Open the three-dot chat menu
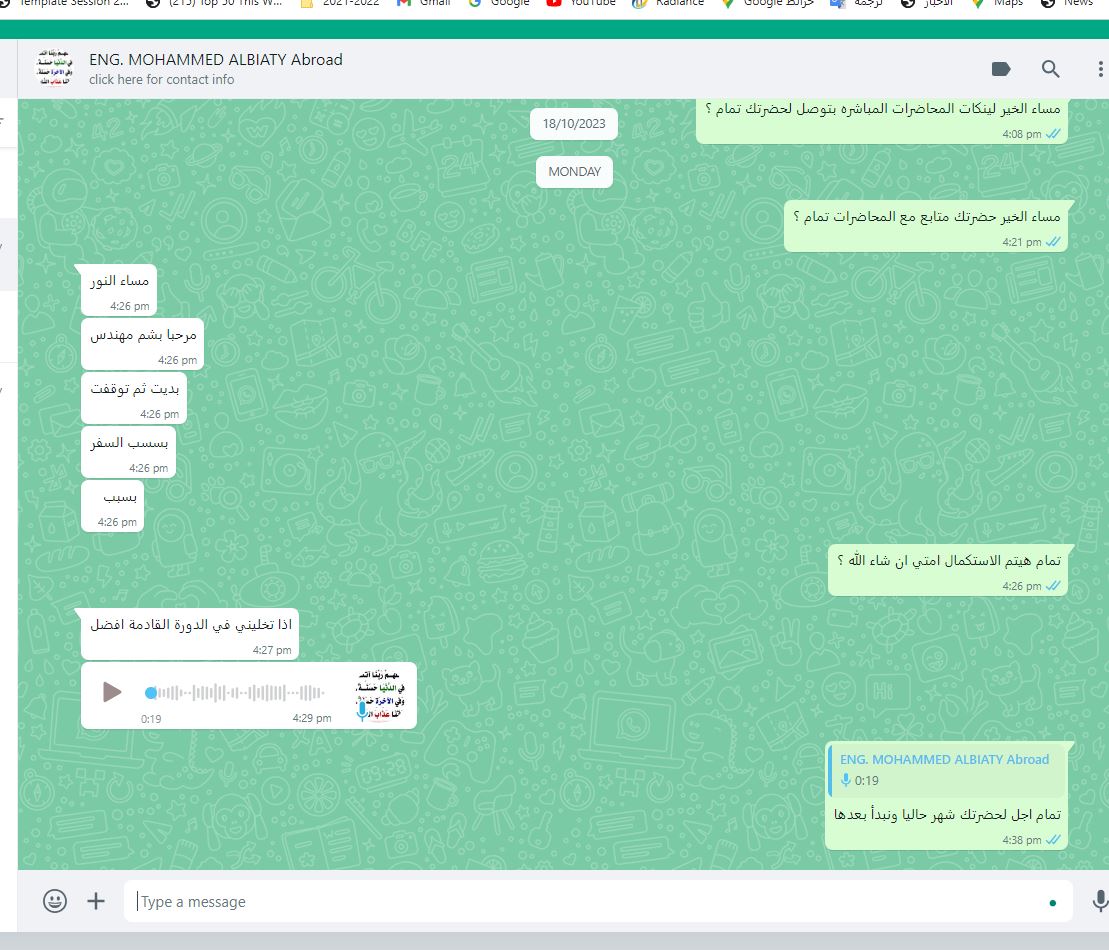This screenshot has height=950, width=1109. click(1100, 69)
